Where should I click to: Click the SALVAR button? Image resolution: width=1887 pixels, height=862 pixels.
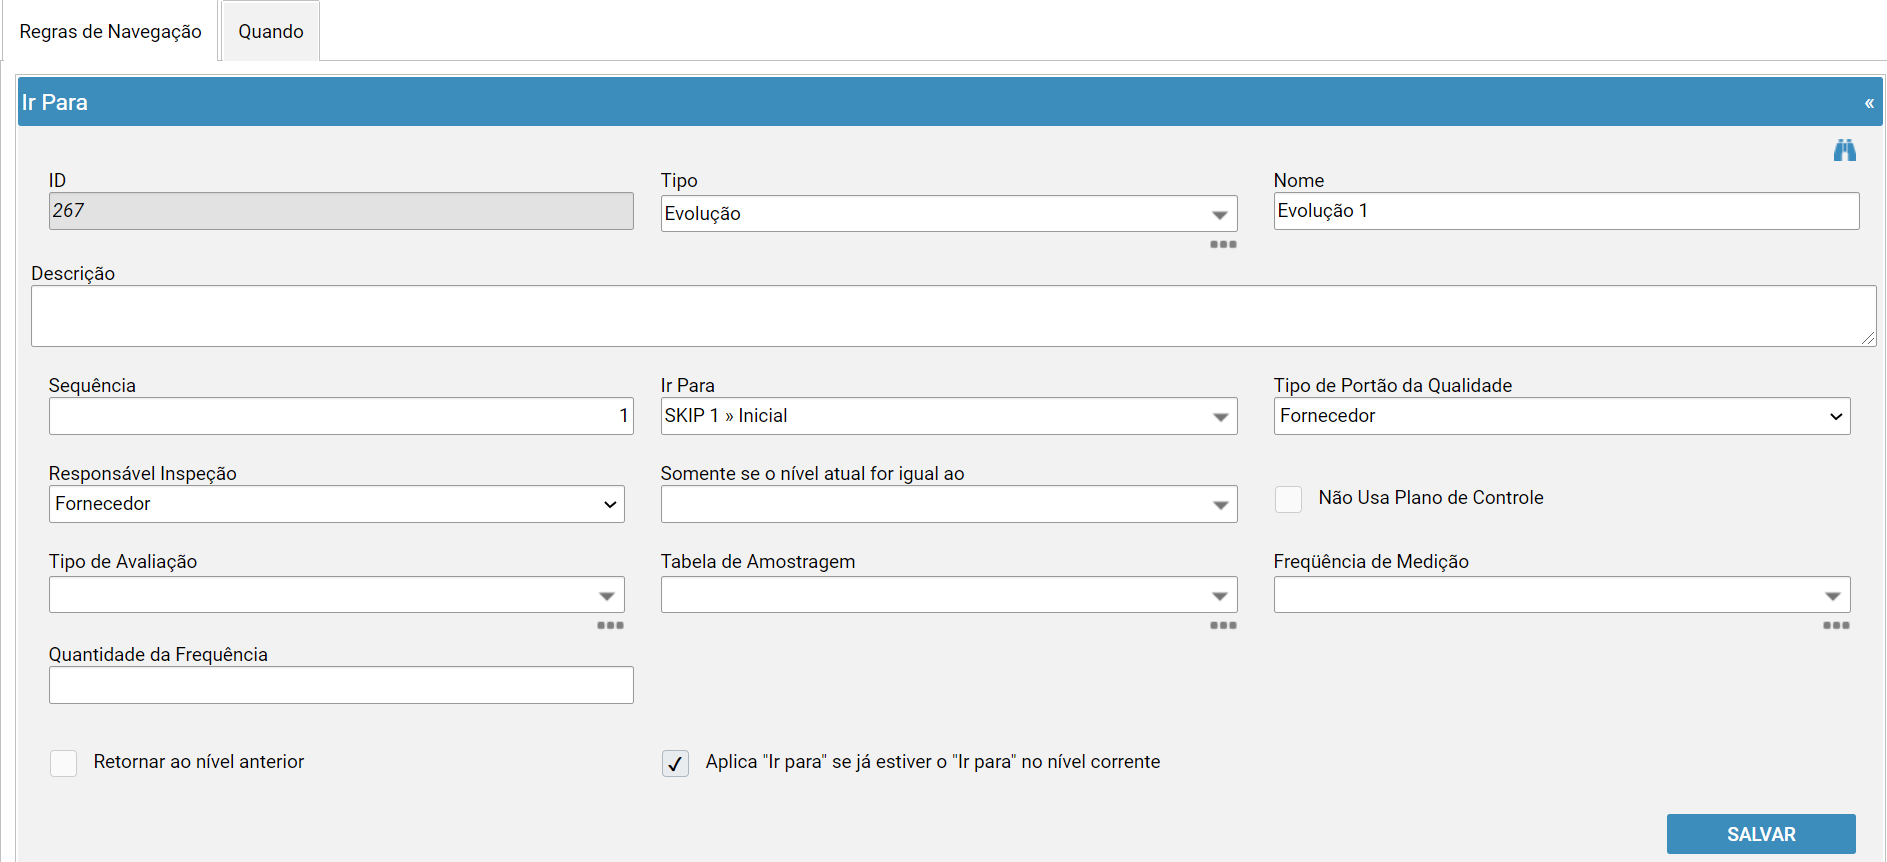(1760, 834)
